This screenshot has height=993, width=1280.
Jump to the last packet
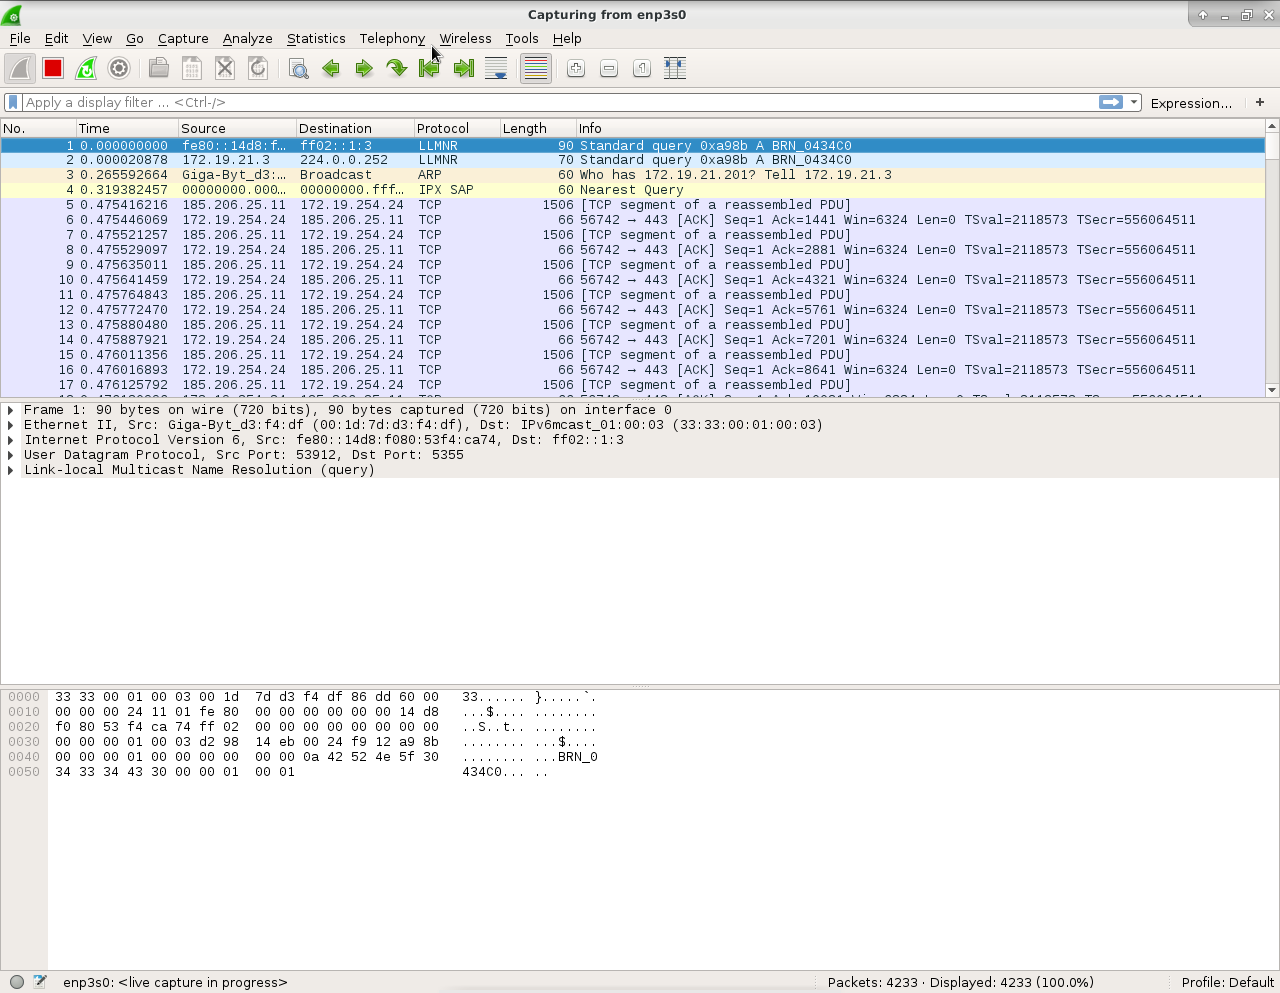(463, 68)
